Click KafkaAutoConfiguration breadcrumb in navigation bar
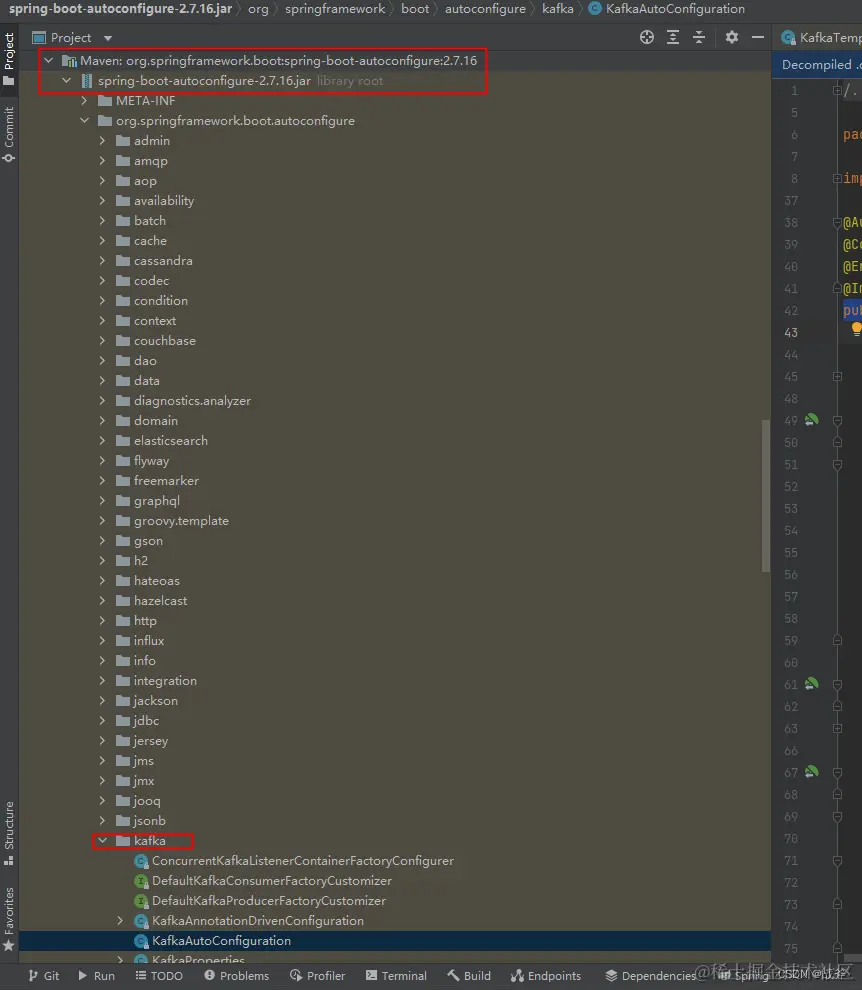This screenshot has height=990, width=862. click(x=667, y=9)
